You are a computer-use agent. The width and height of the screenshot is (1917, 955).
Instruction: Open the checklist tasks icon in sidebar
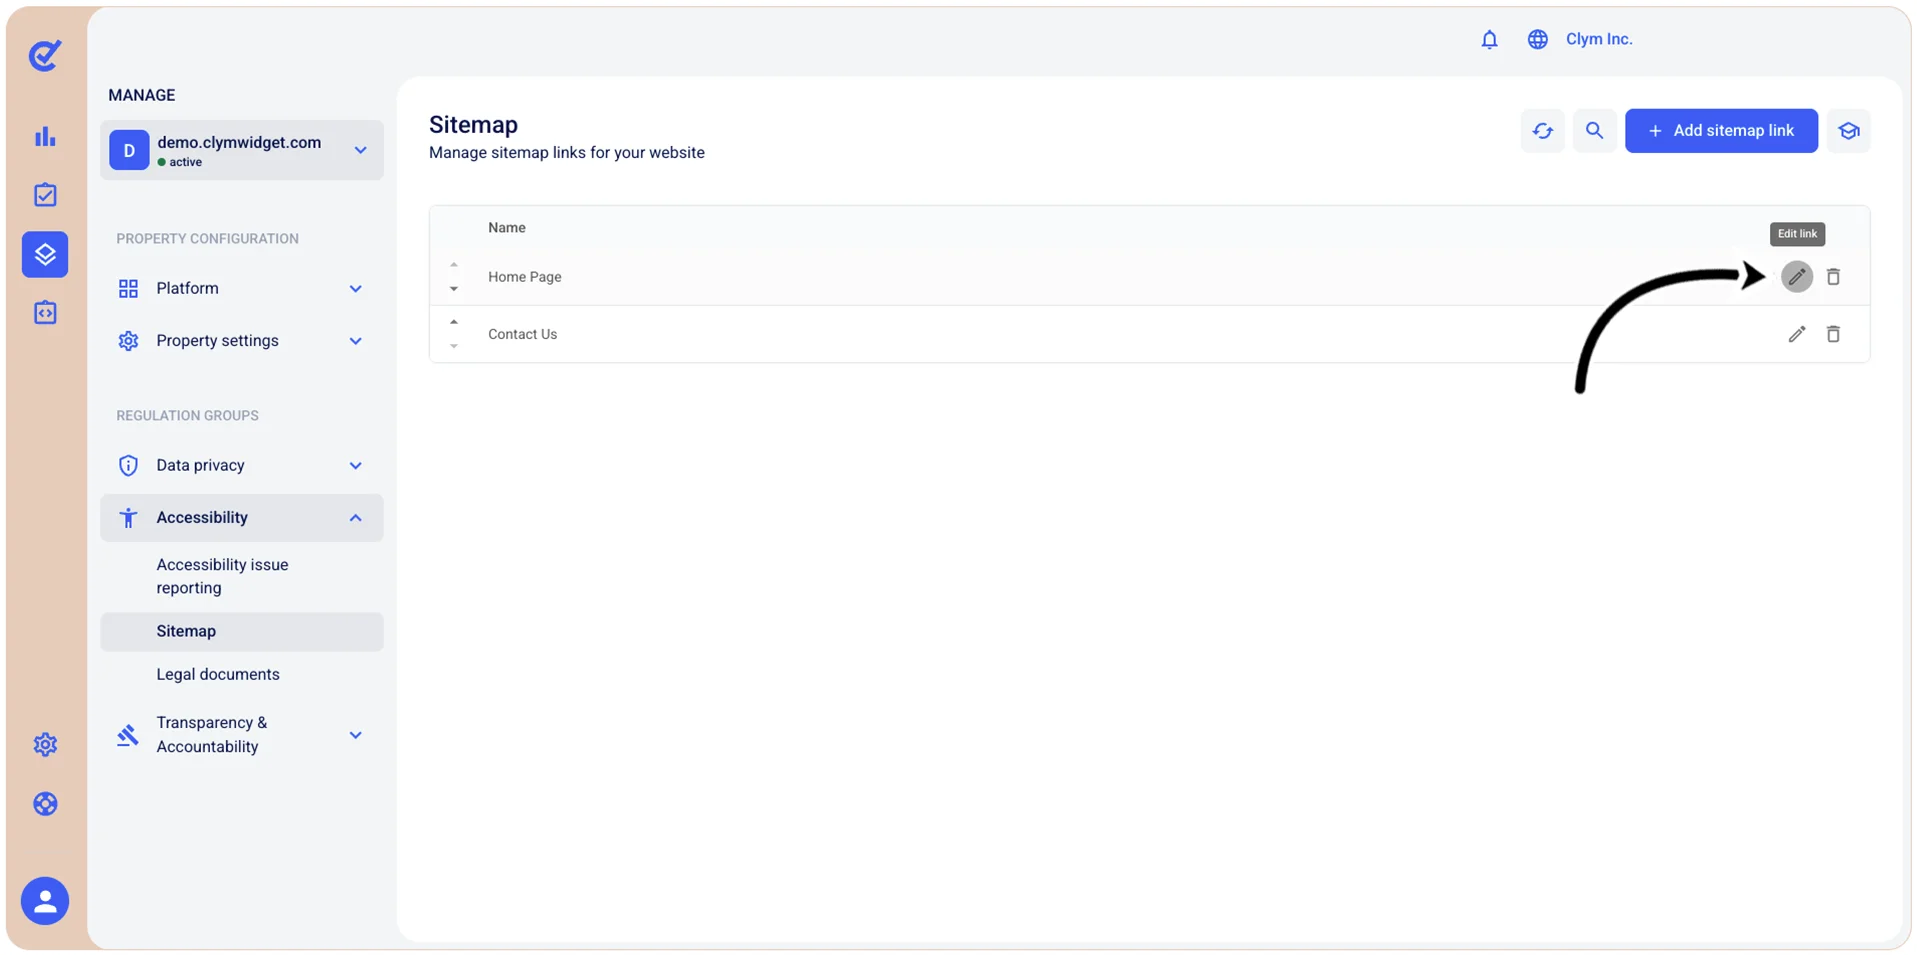click(45, 195)
